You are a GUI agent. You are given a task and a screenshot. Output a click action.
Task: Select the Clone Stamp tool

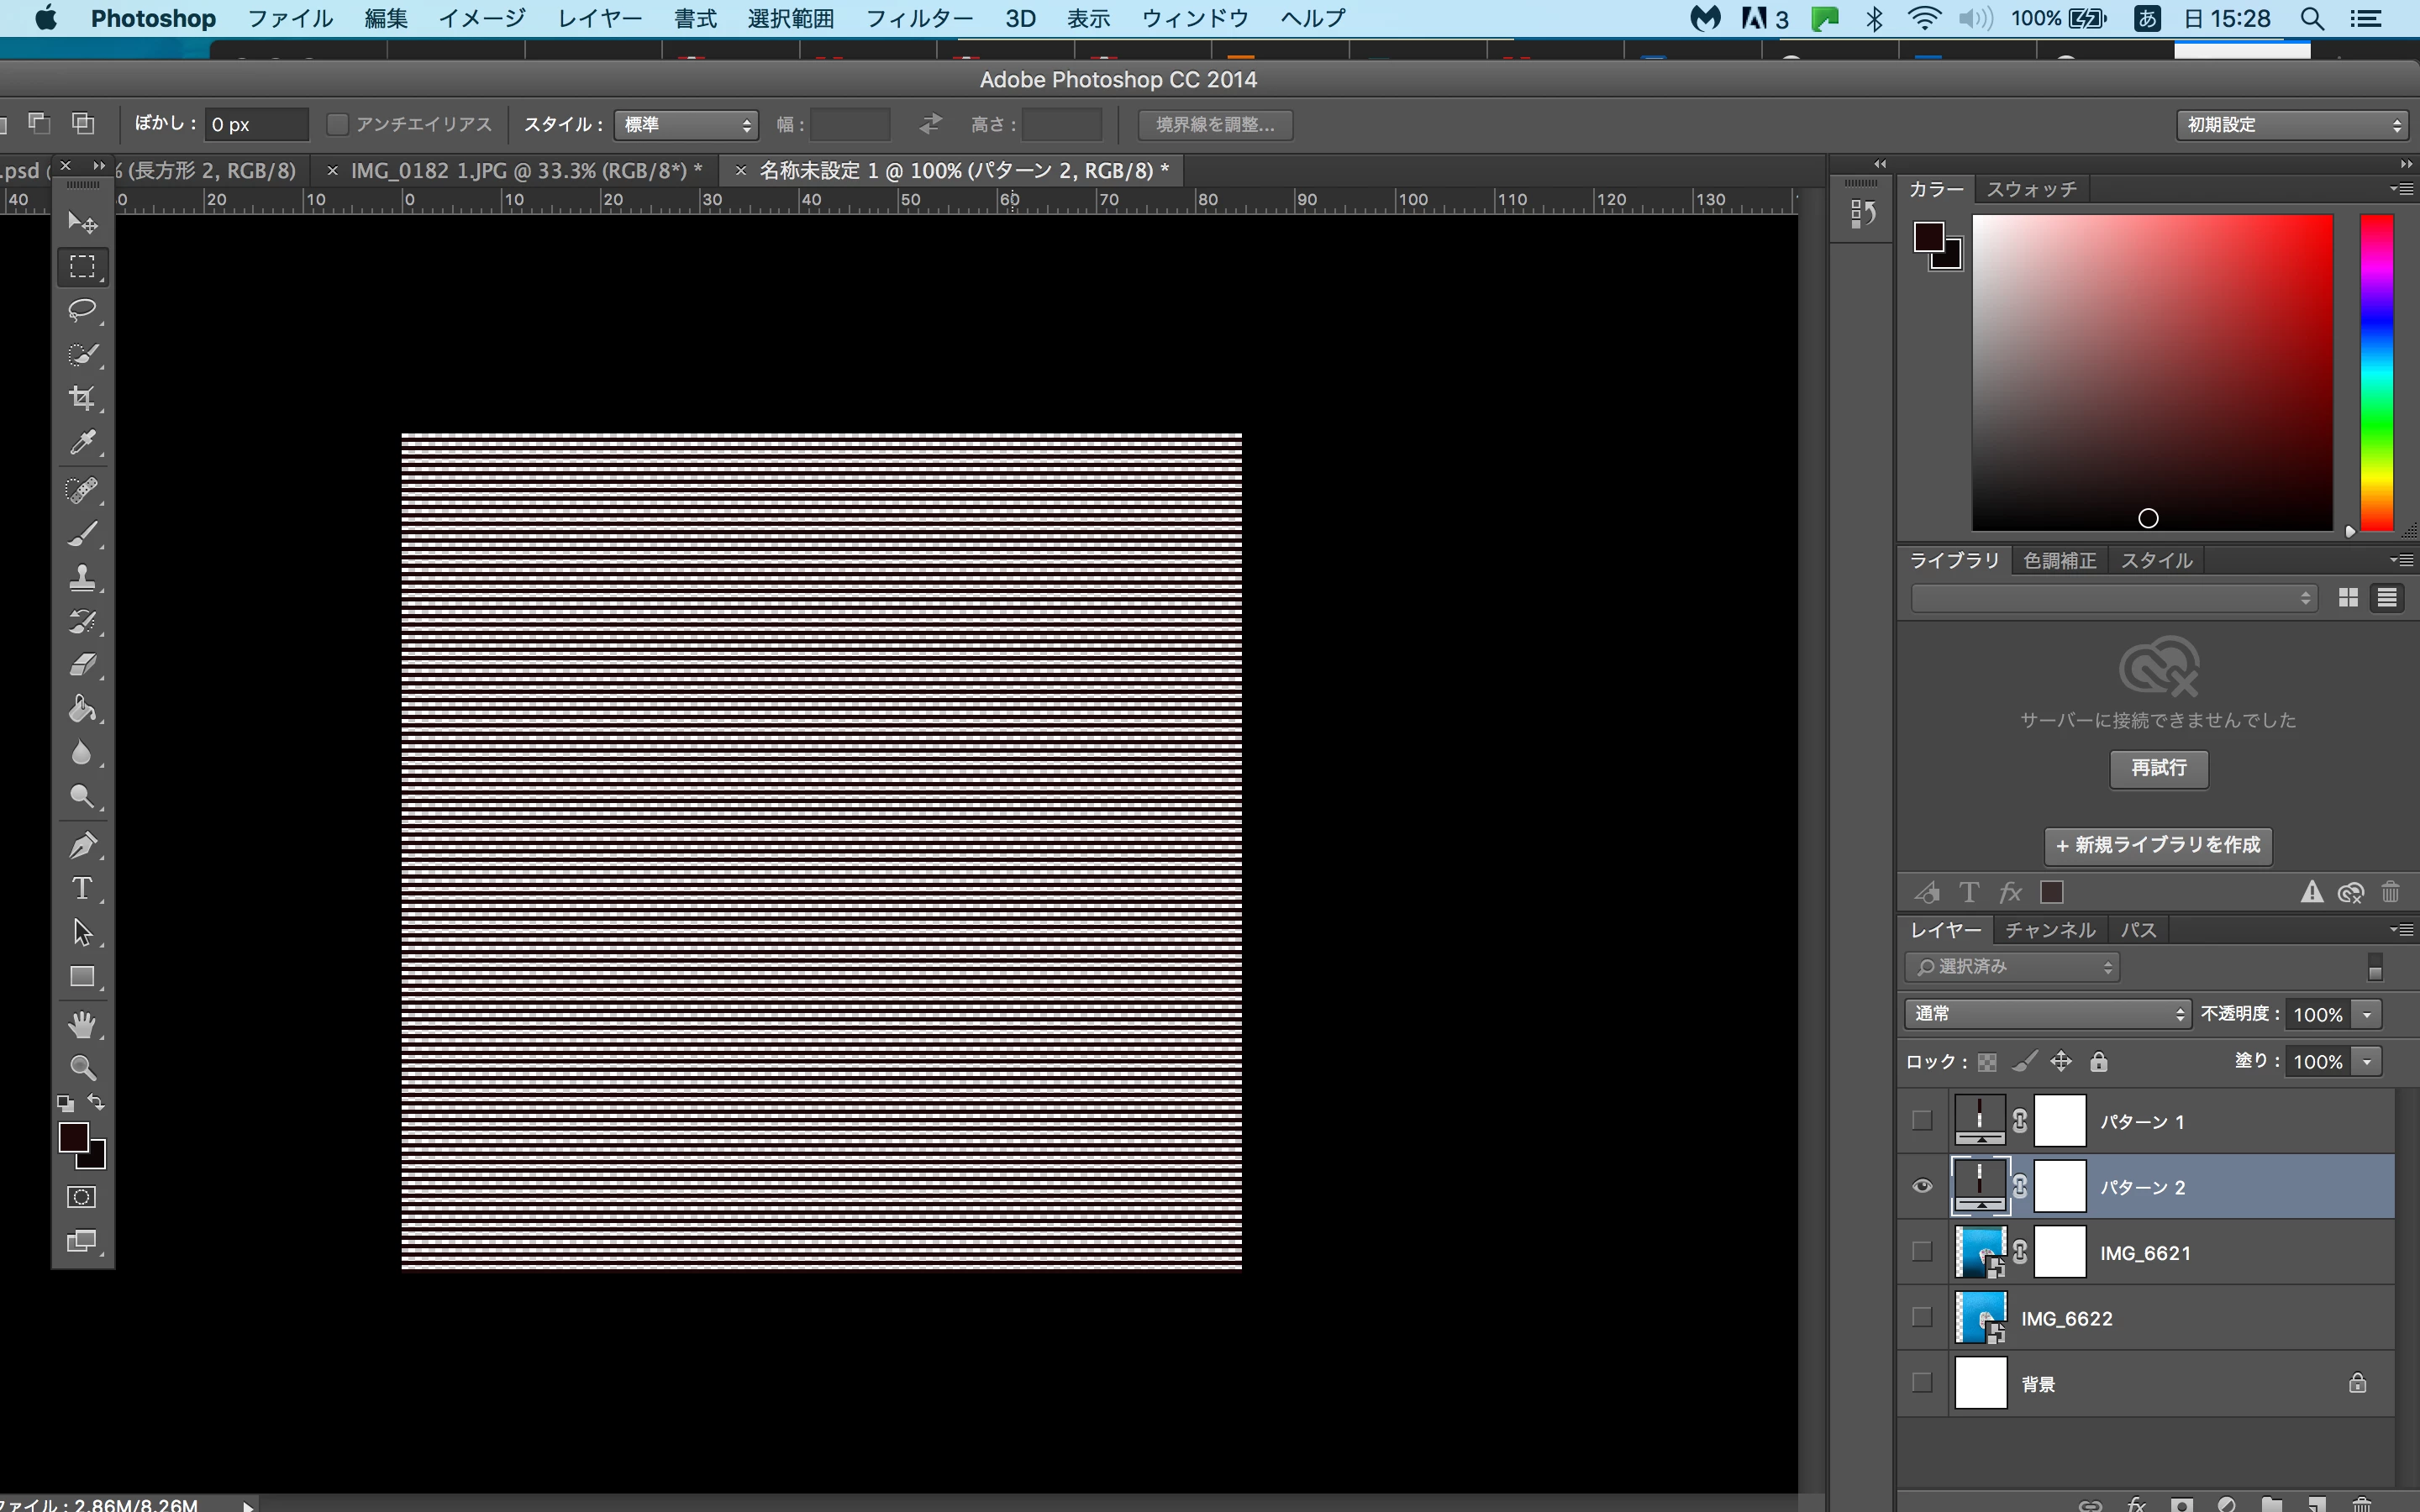pos(82,577)
